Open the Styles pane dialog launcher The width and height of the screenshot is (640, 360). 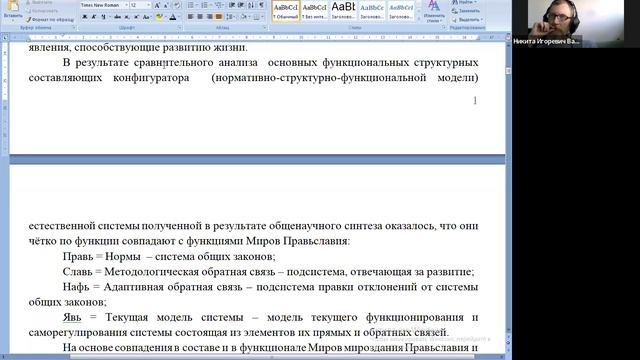[444, 28]
